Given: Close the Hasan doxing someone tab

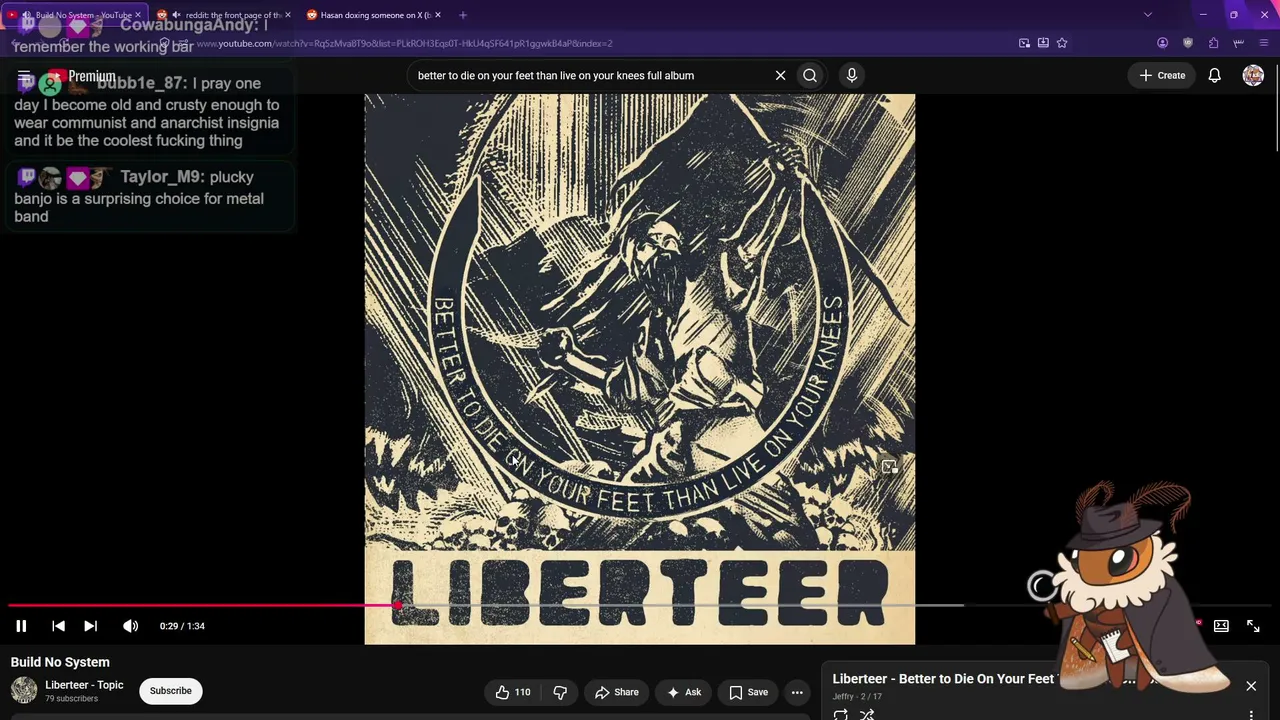Looking at the screenshot, I should (437, 15).
